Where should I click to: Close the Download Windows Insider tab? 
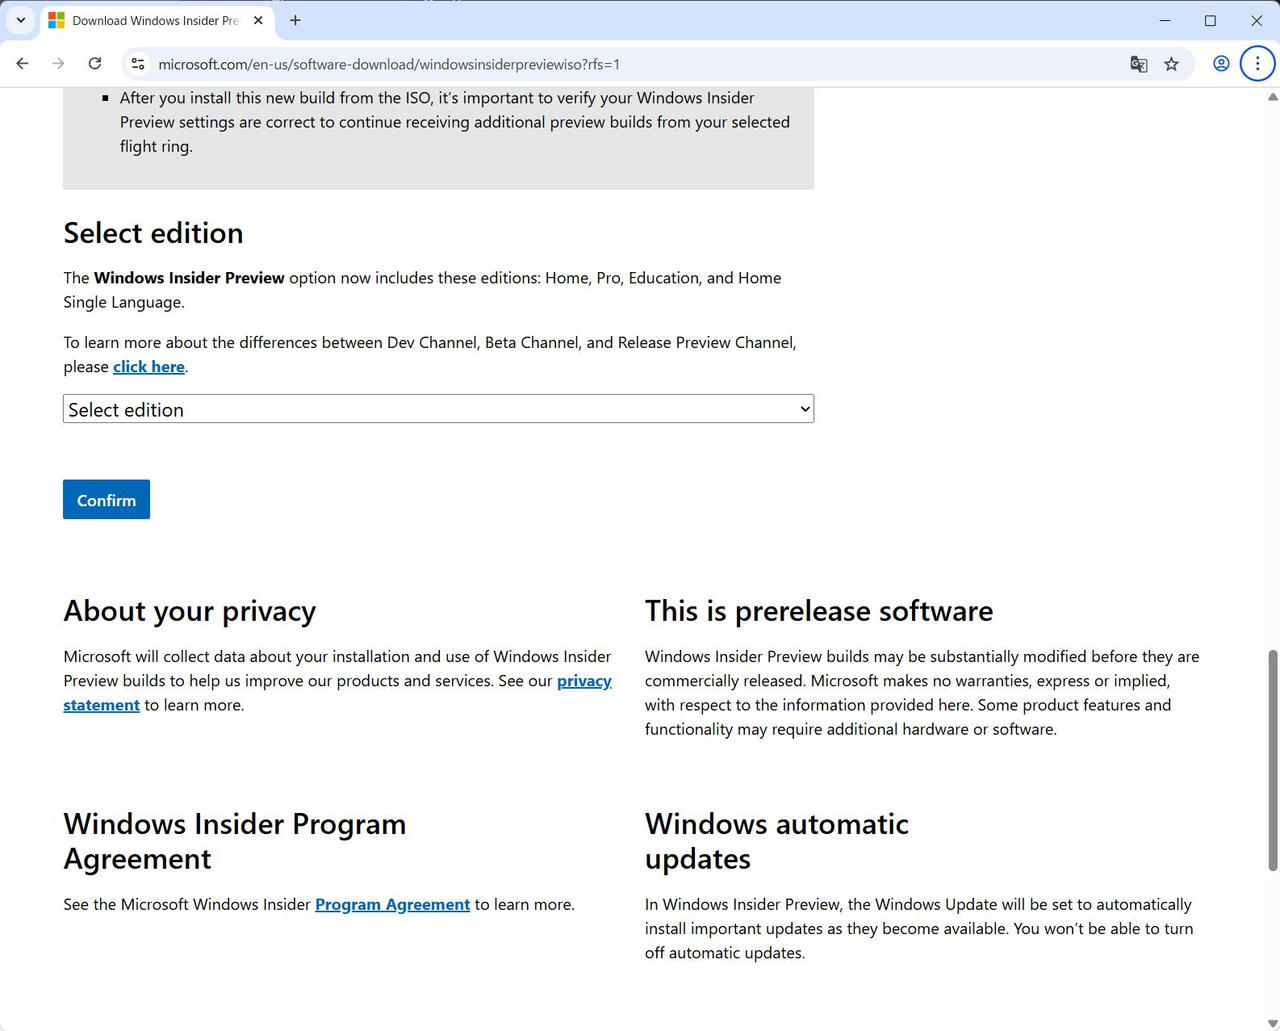coord(258,20)
